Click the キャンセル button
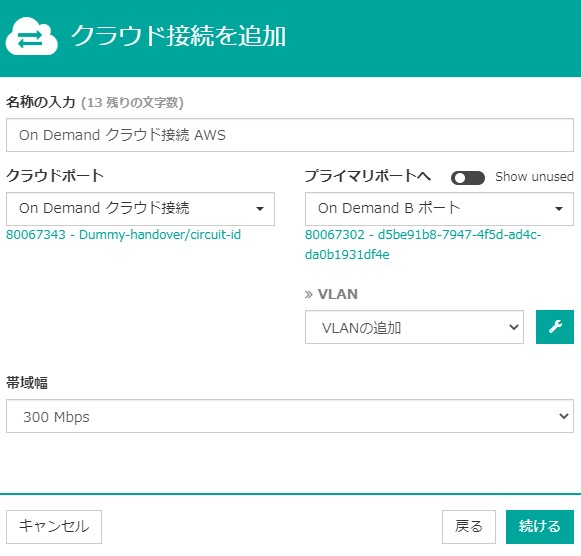The image size is (581, 556). pyautogui.click(x=54, y=526)
